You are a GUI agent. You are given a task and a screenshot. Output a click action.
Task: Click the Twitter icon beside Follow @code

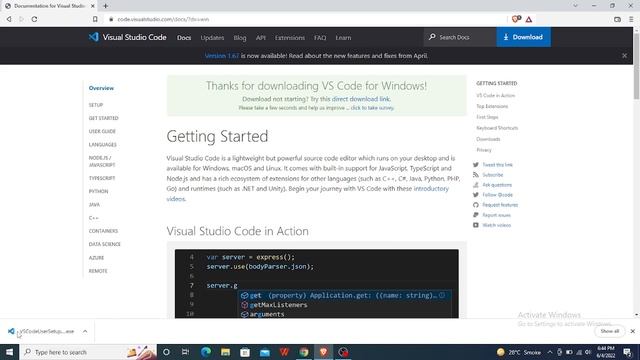click(x=476, y=195)
